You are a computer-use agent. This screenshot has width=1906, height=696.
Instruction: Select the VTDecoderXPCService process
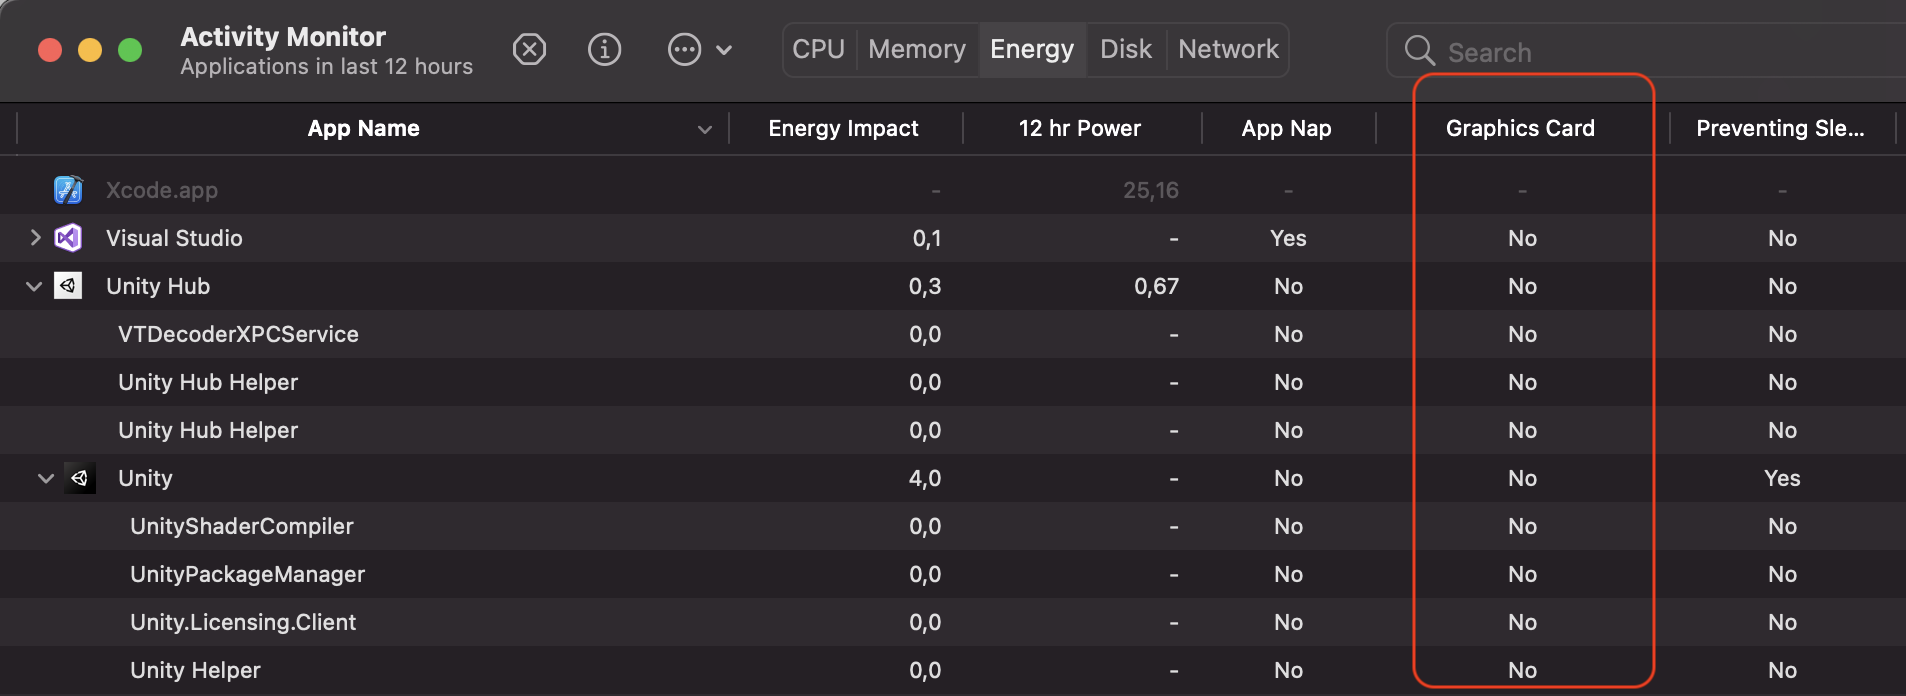(x=238, y=334)
